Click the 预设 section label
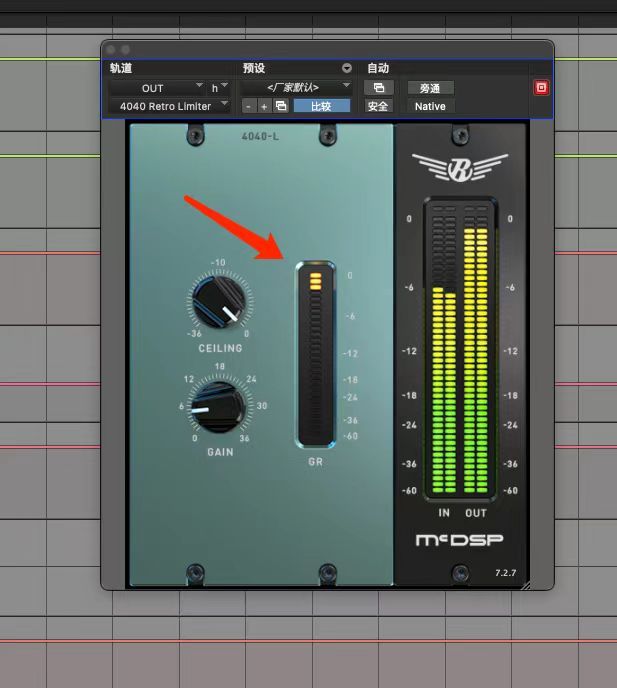The image size is (617, 688). tap(254, 68)
